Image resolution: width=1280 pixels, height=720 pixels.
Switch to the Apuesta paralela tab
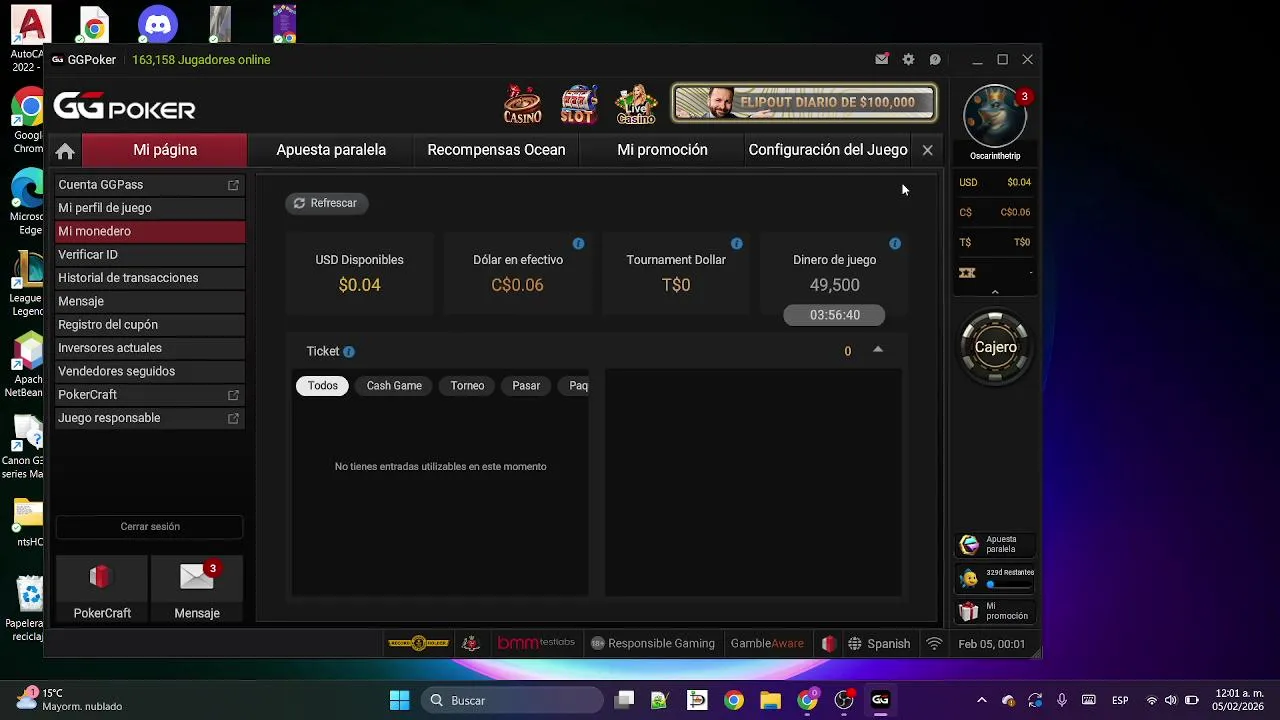331,150
